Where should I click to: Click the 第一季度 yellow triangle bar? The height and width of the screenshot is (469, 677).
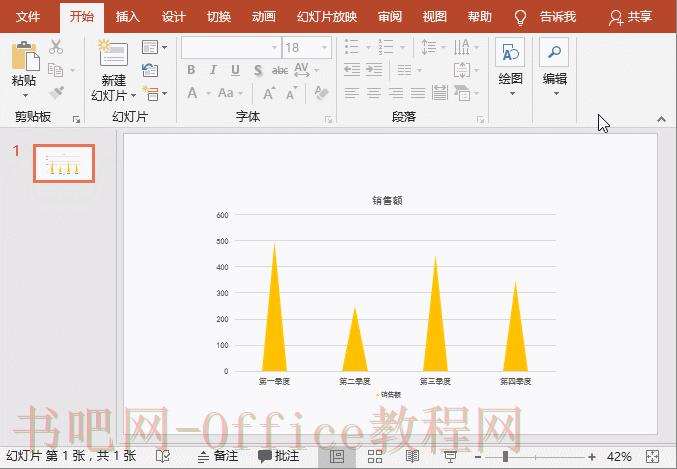[274, 324]
